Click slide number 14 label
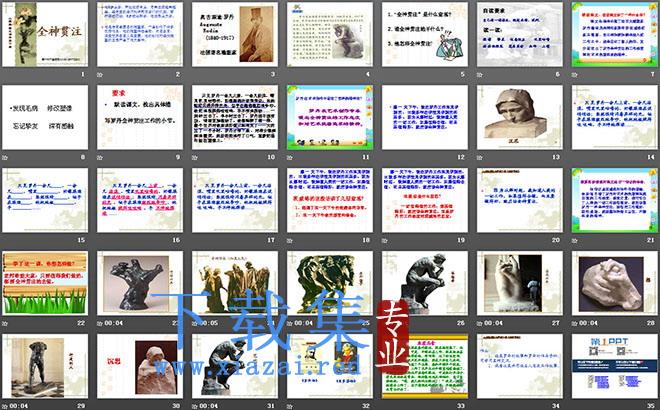The width and height of the screenshot is (660, 410). (x=651, y=157)
